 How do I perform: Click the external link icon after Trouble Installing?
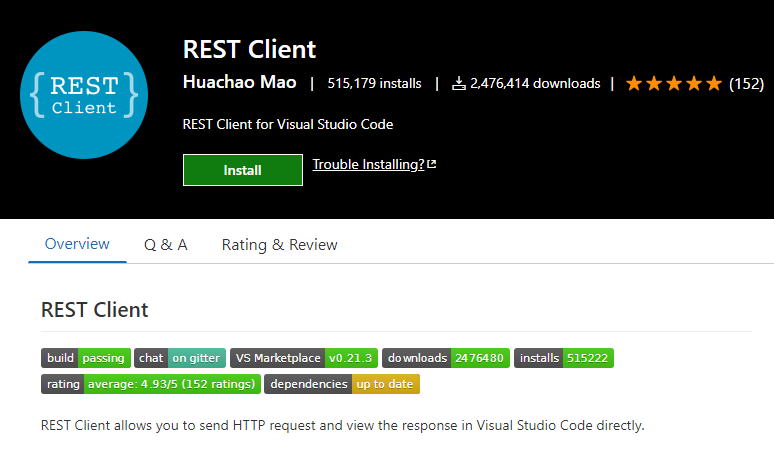click(x=432, y=164)
